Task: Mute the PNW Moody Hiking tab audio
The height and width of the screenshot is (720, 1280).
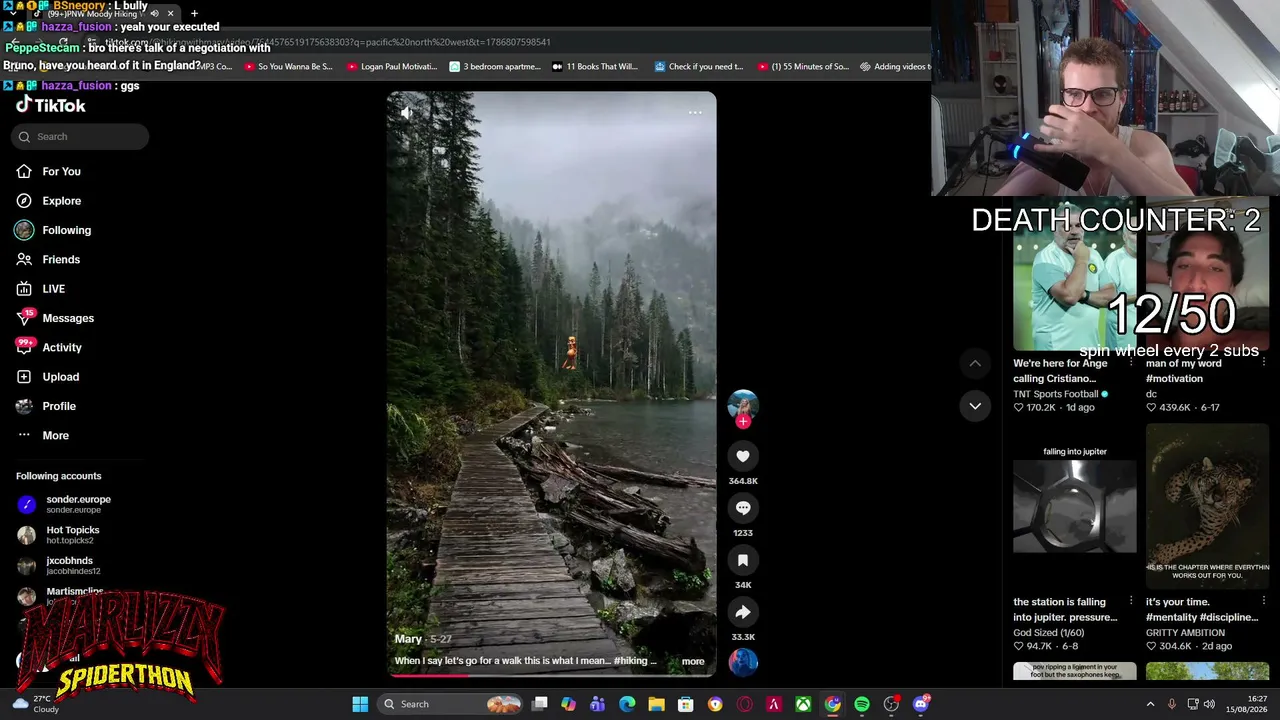Action: coord(154,14)
